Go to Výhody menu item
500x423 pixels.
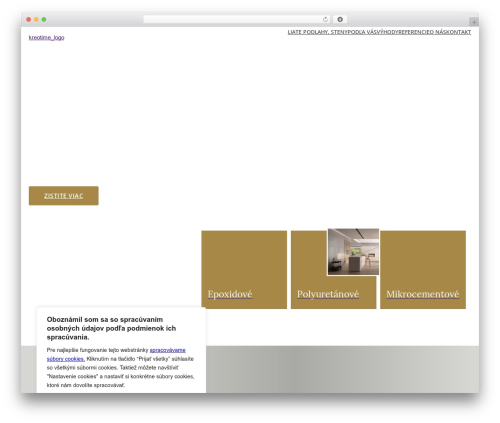[x=387, y=32]
